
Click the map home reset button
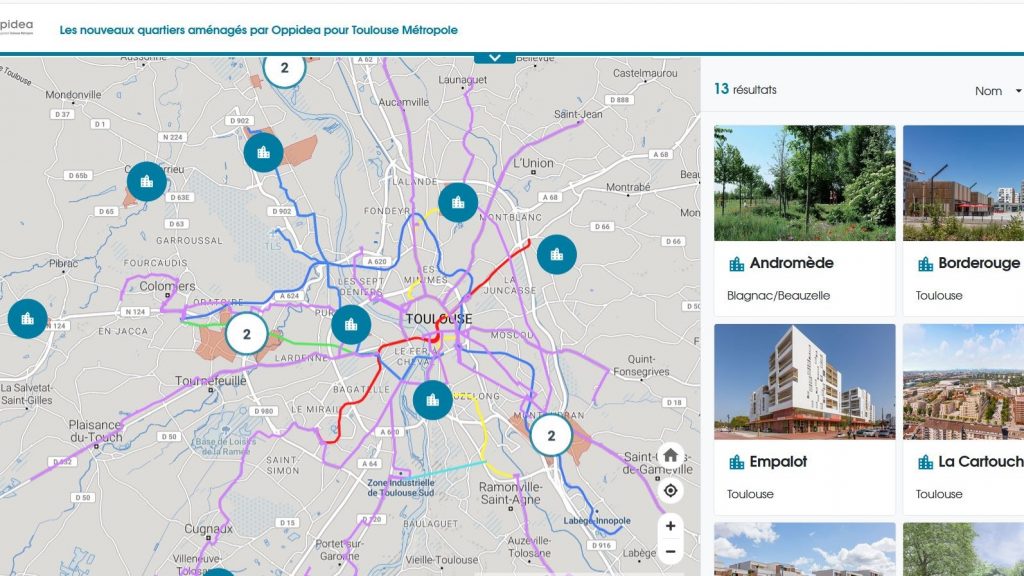tap(671, 455)
